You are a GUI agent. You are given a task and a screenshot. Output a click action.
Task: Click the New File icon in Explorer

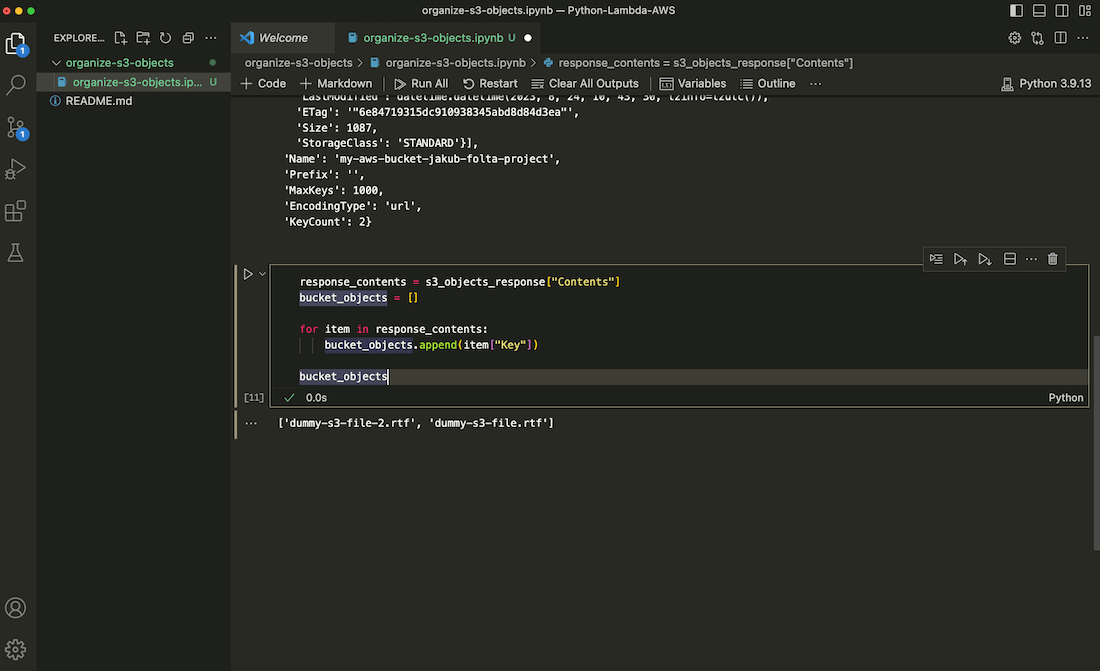(121, 38)
